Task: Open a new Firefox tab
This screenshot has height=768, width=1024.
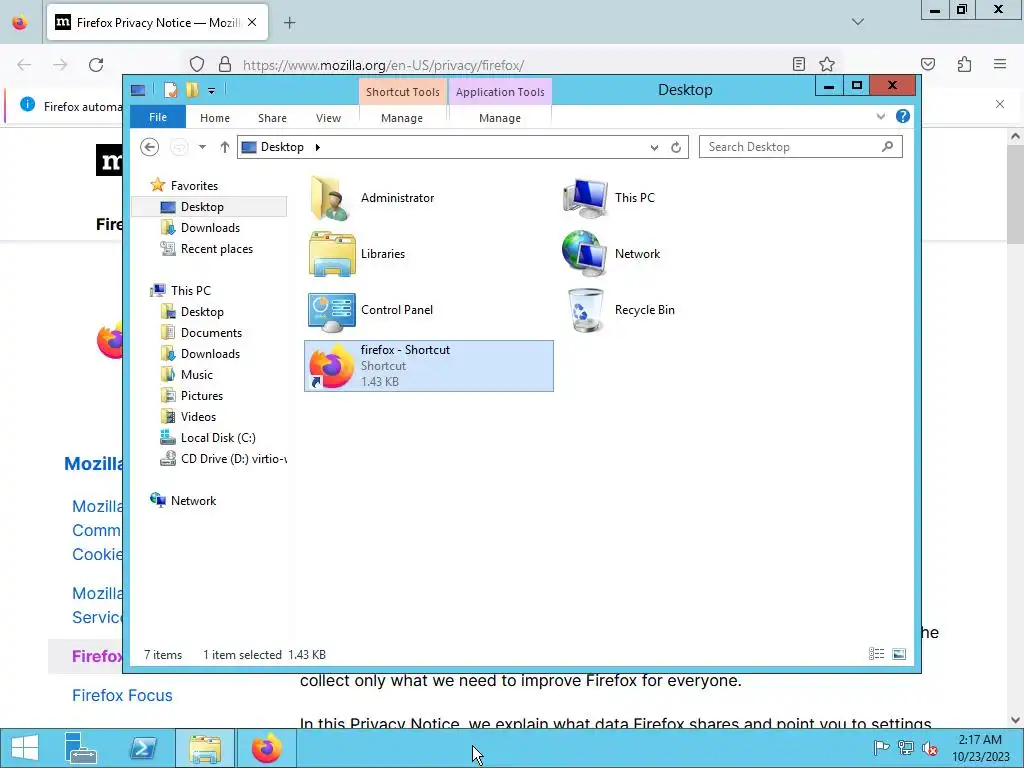Action: 289,23
